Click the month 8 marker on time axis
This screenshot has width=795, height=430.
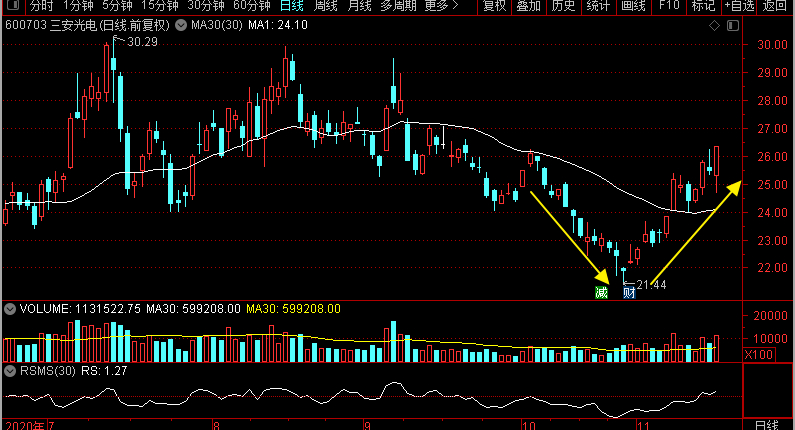click(x=216, y=425)
